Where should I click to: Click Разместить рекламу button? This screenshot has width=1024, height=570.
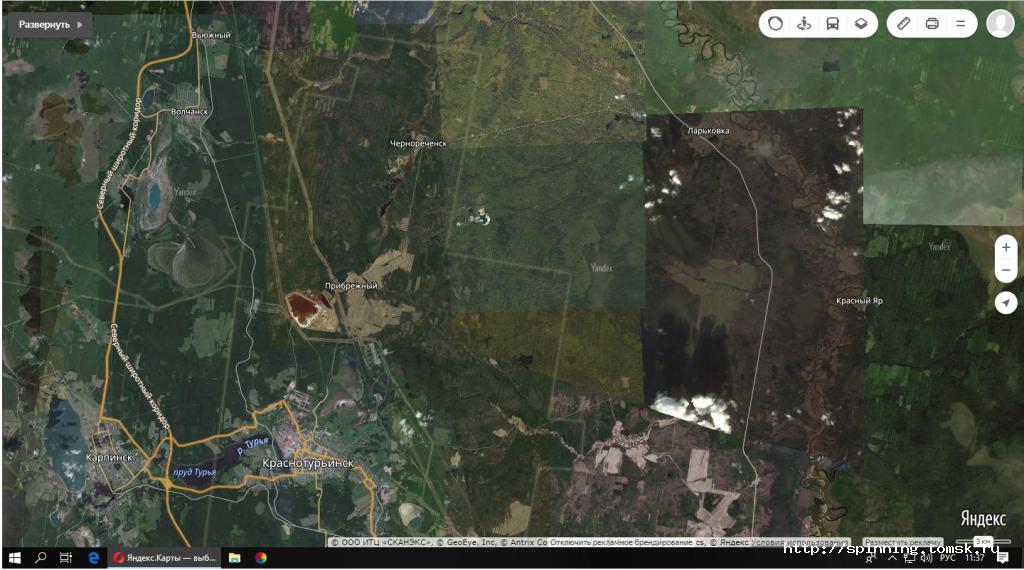click(902, 542)
